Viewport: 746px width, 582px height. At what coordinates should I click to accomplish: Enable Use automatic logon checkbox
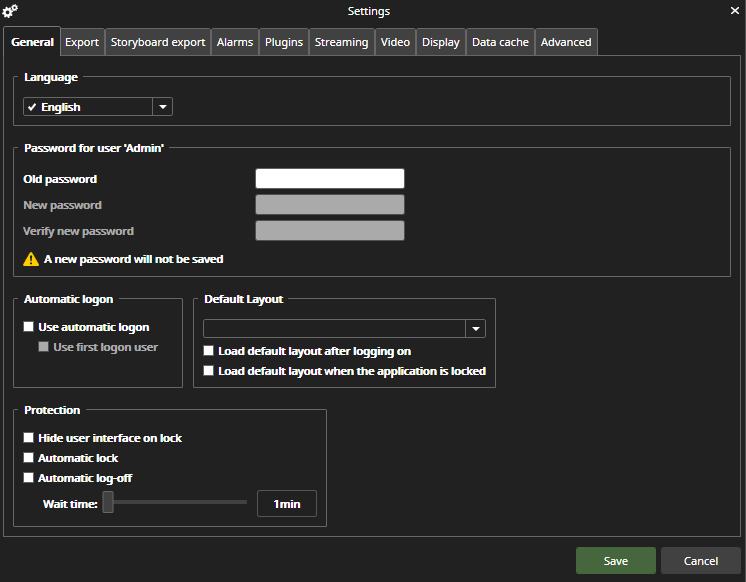pos(29,327)
